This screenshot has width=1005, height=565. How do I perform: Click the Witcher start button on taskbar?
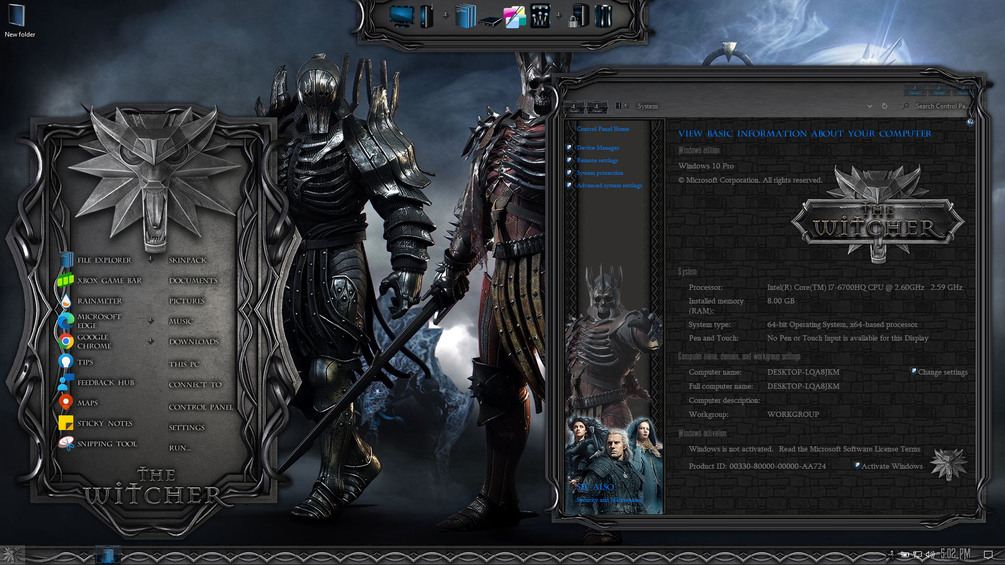click(11, 555)
